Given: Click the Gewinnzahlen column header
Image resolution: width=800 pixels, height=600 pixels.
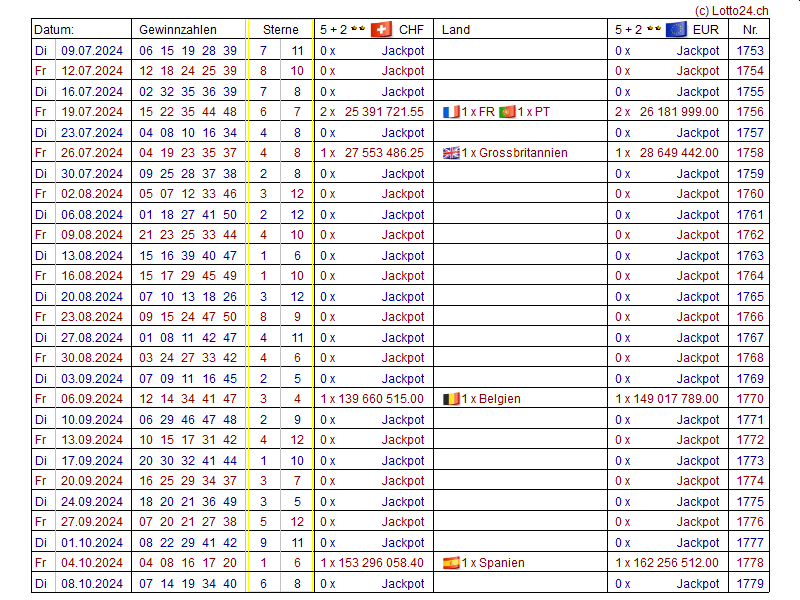Looking at the screenshot, I should [177, 30].
